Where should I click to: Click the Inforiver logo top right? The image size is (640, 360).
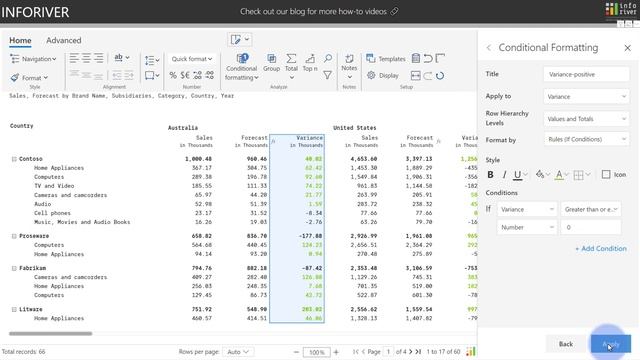(621, 9)
